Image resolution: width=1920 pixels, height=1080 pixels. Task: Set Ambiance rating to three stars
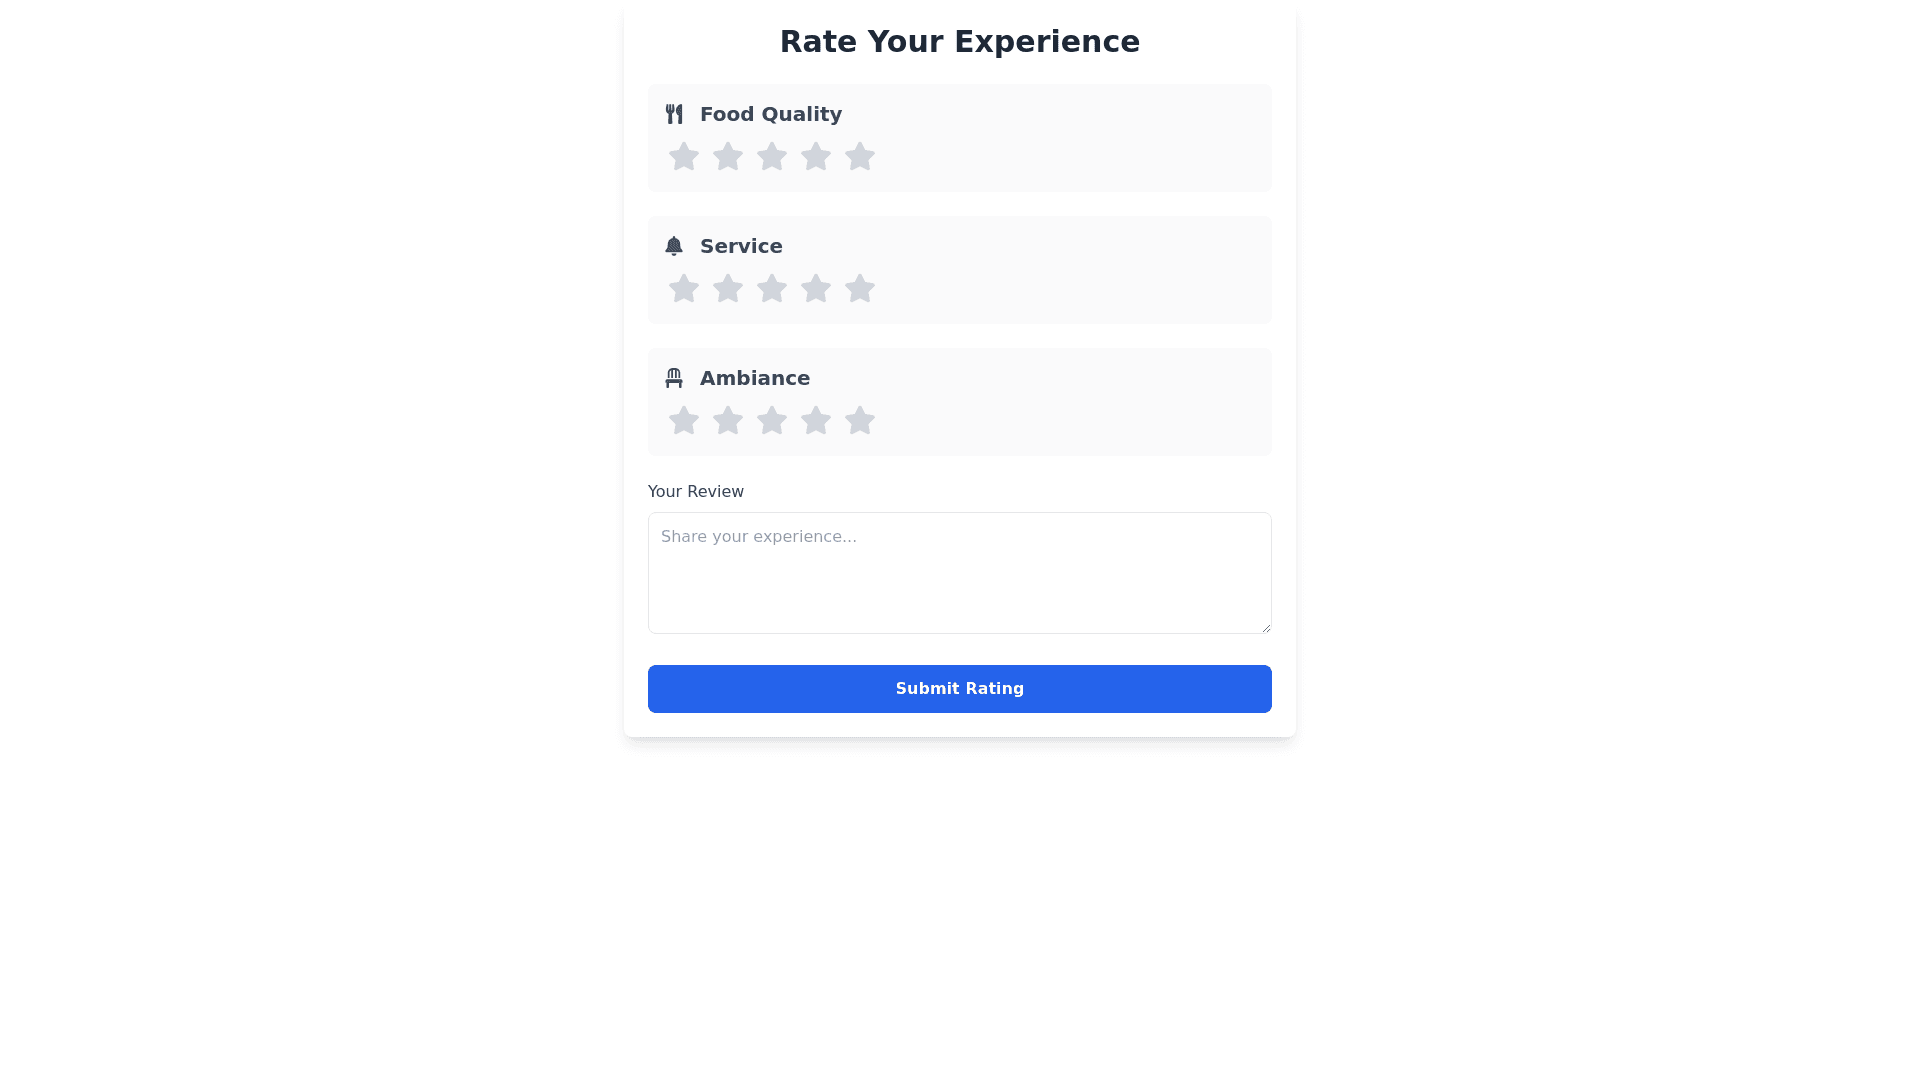click(772, 421)
